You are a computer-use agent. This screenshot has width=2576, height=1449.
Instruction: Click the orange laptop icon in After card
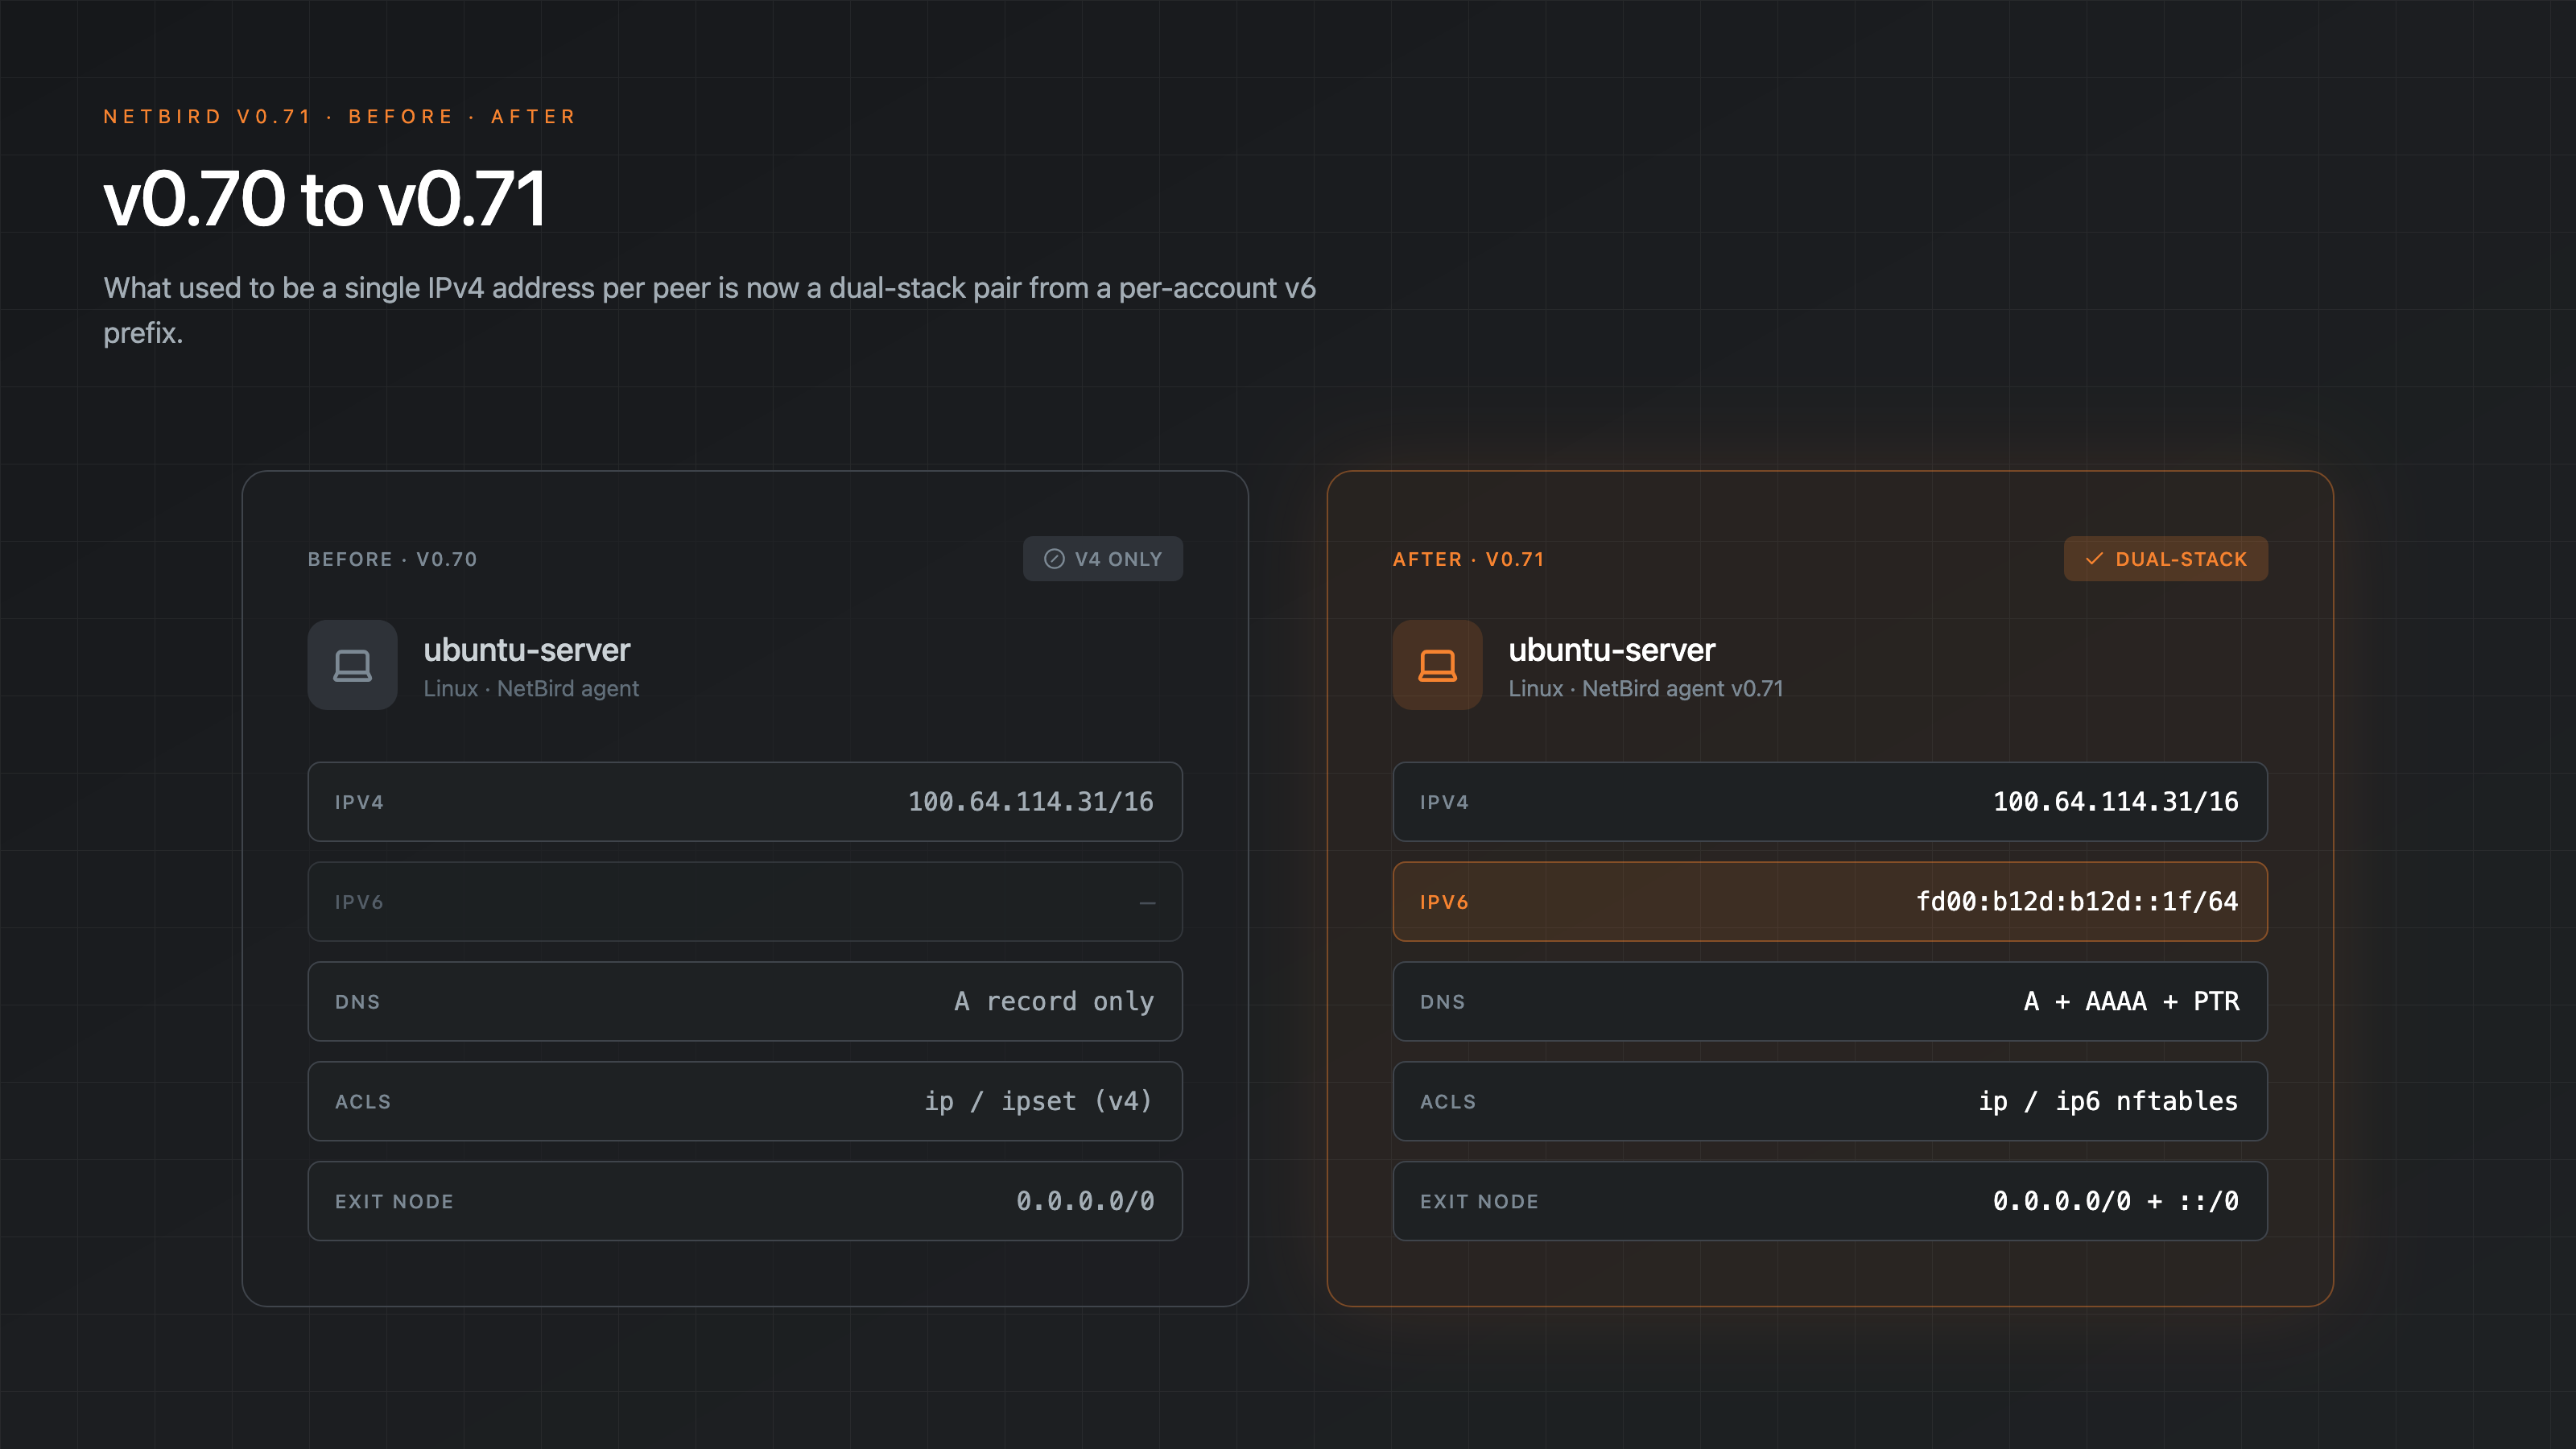click(x=1437, y=665)
